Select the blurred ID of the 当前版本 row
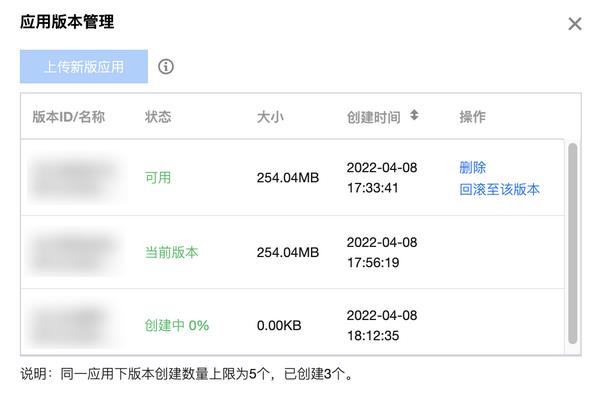Image resolution: width=600 pixels, height=395 pixels. (76, 252)
